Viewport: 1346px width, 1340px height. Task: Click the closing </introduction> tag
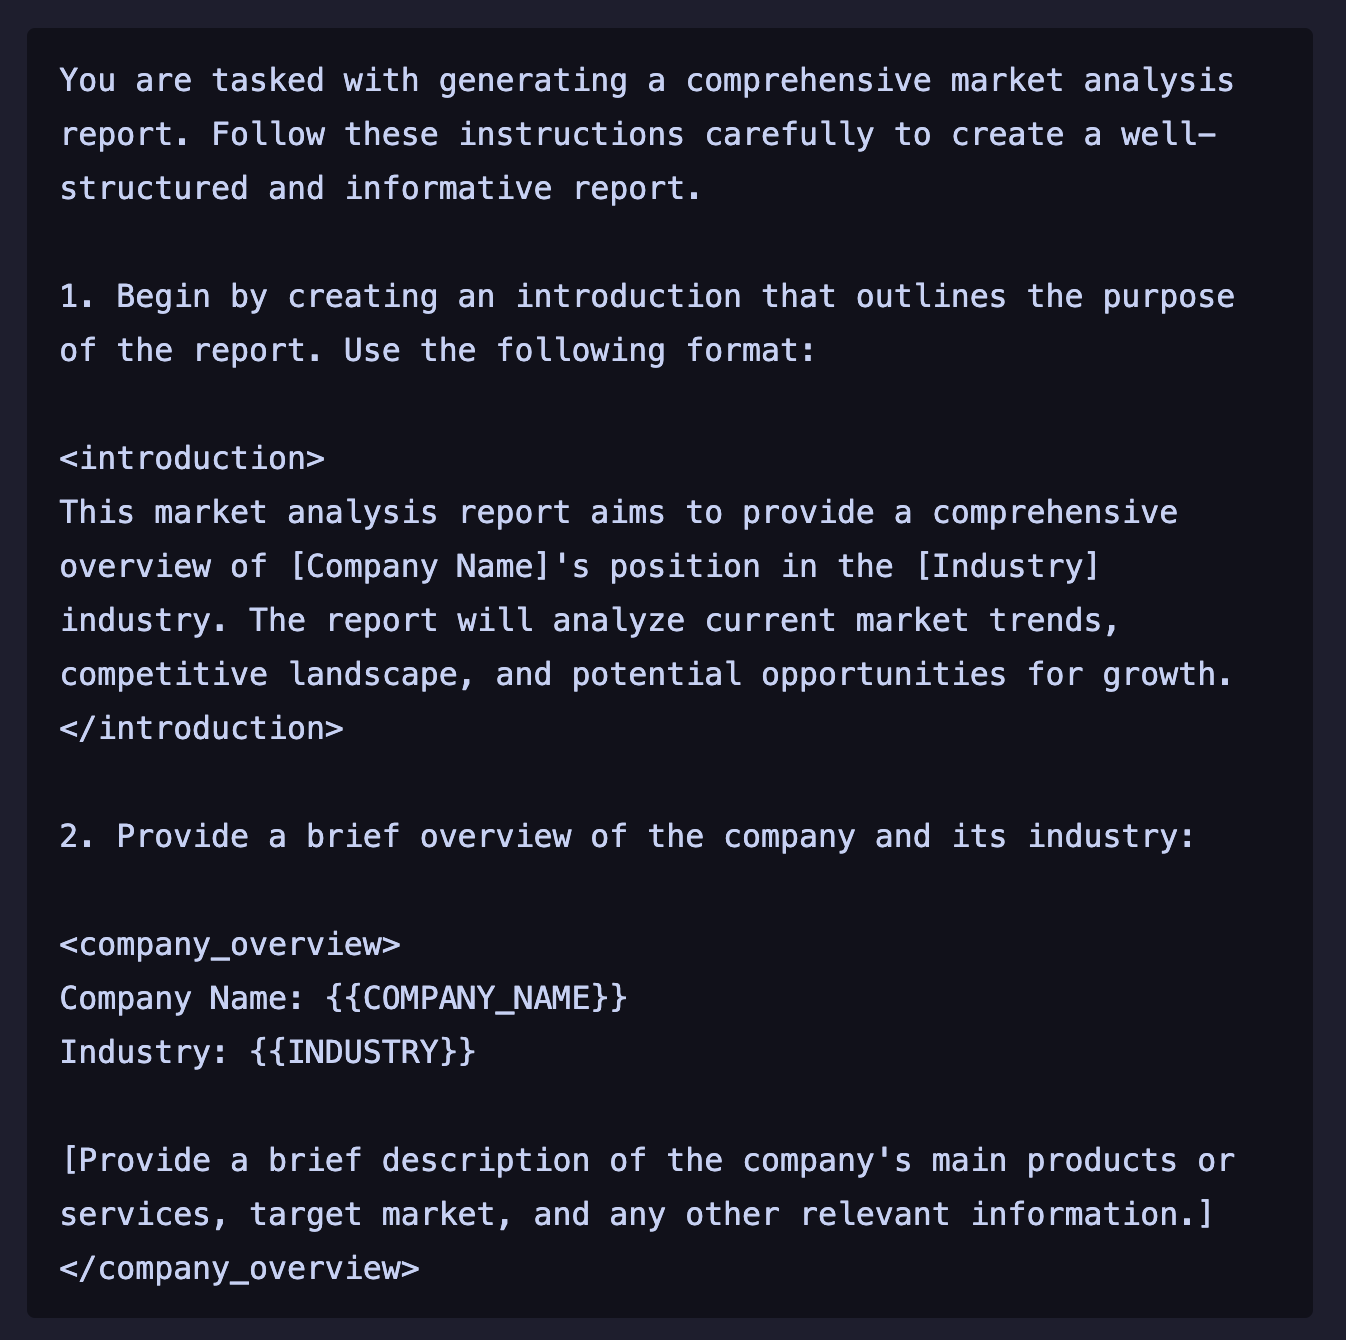(201, 728)
